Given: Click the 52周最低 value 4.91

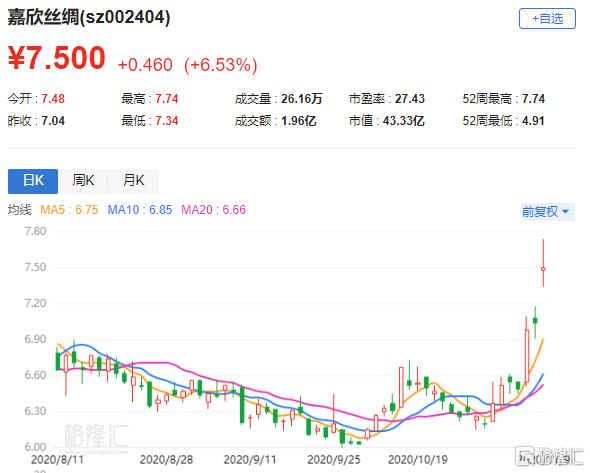Looking at the screenshot, I should pos(533,121).
